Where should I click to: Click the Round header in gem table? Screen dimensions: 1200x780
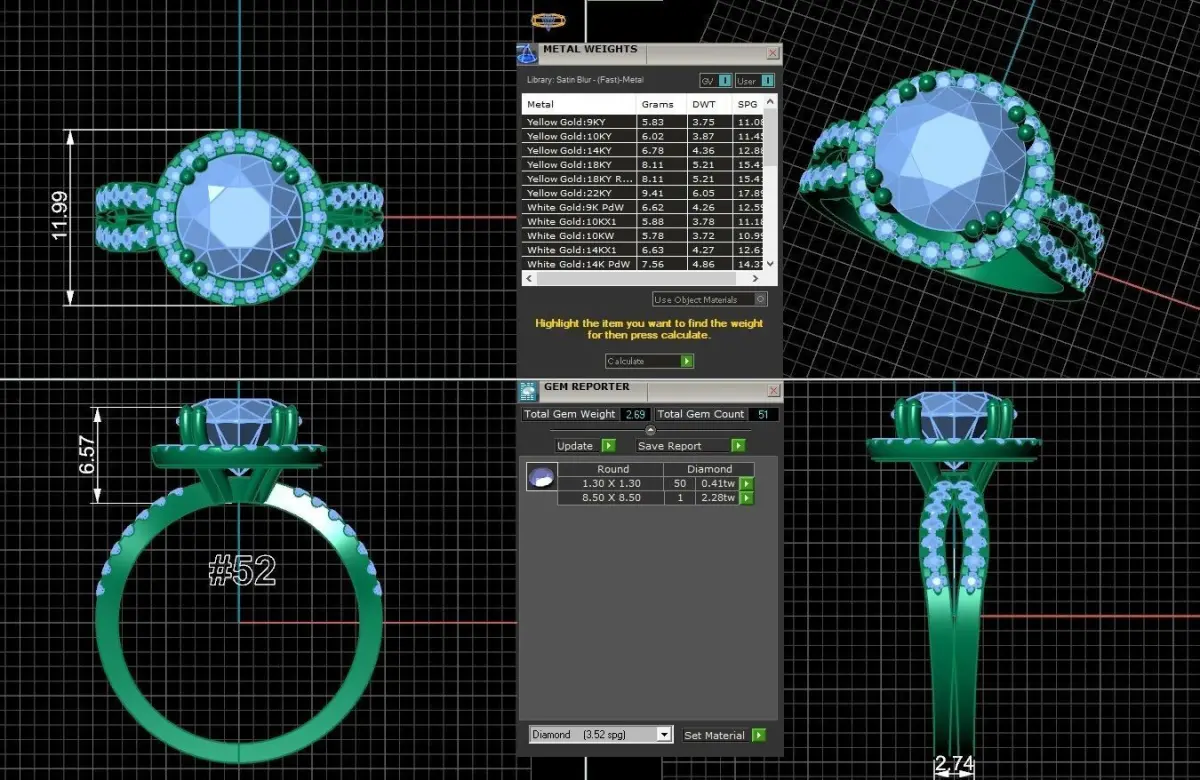pyautogui.click(x=612, y=469)
